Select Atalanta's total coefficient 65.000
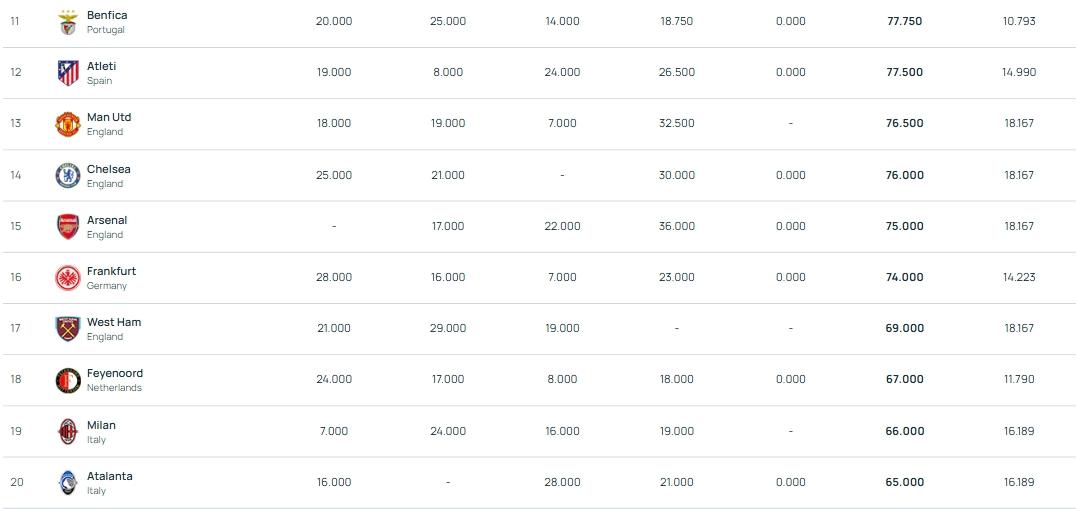Viewport: 1078px width, 509px height. (905, 482)
